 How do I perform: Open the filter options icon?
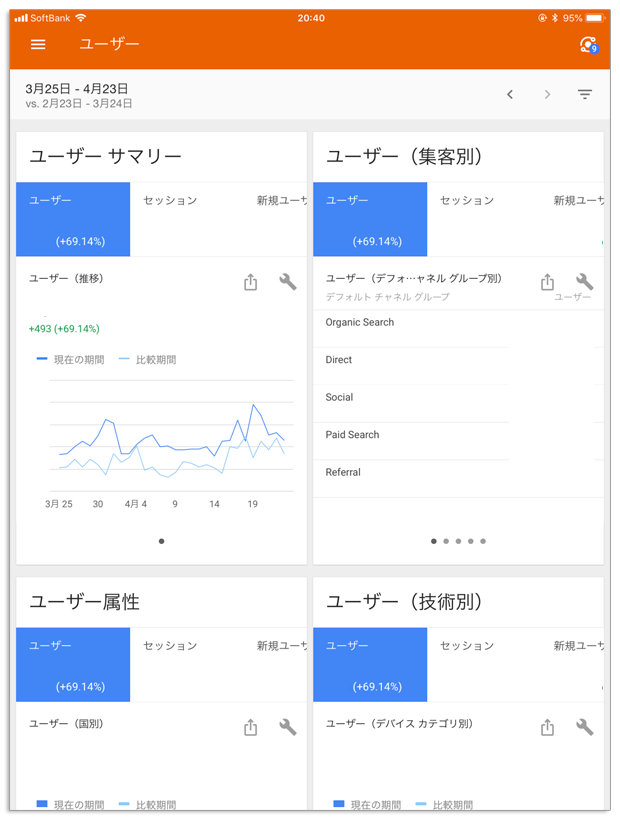click(x=584, y=95)
